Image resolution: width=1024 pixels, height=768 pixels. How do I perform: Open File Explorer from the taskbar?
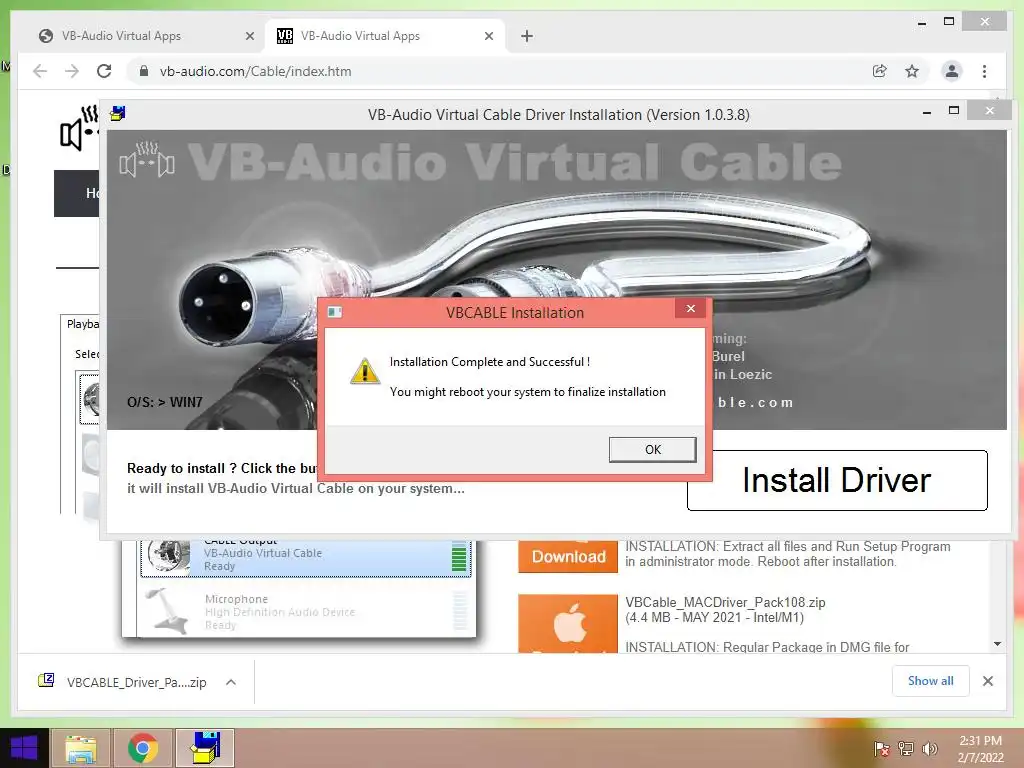[81, 748]
